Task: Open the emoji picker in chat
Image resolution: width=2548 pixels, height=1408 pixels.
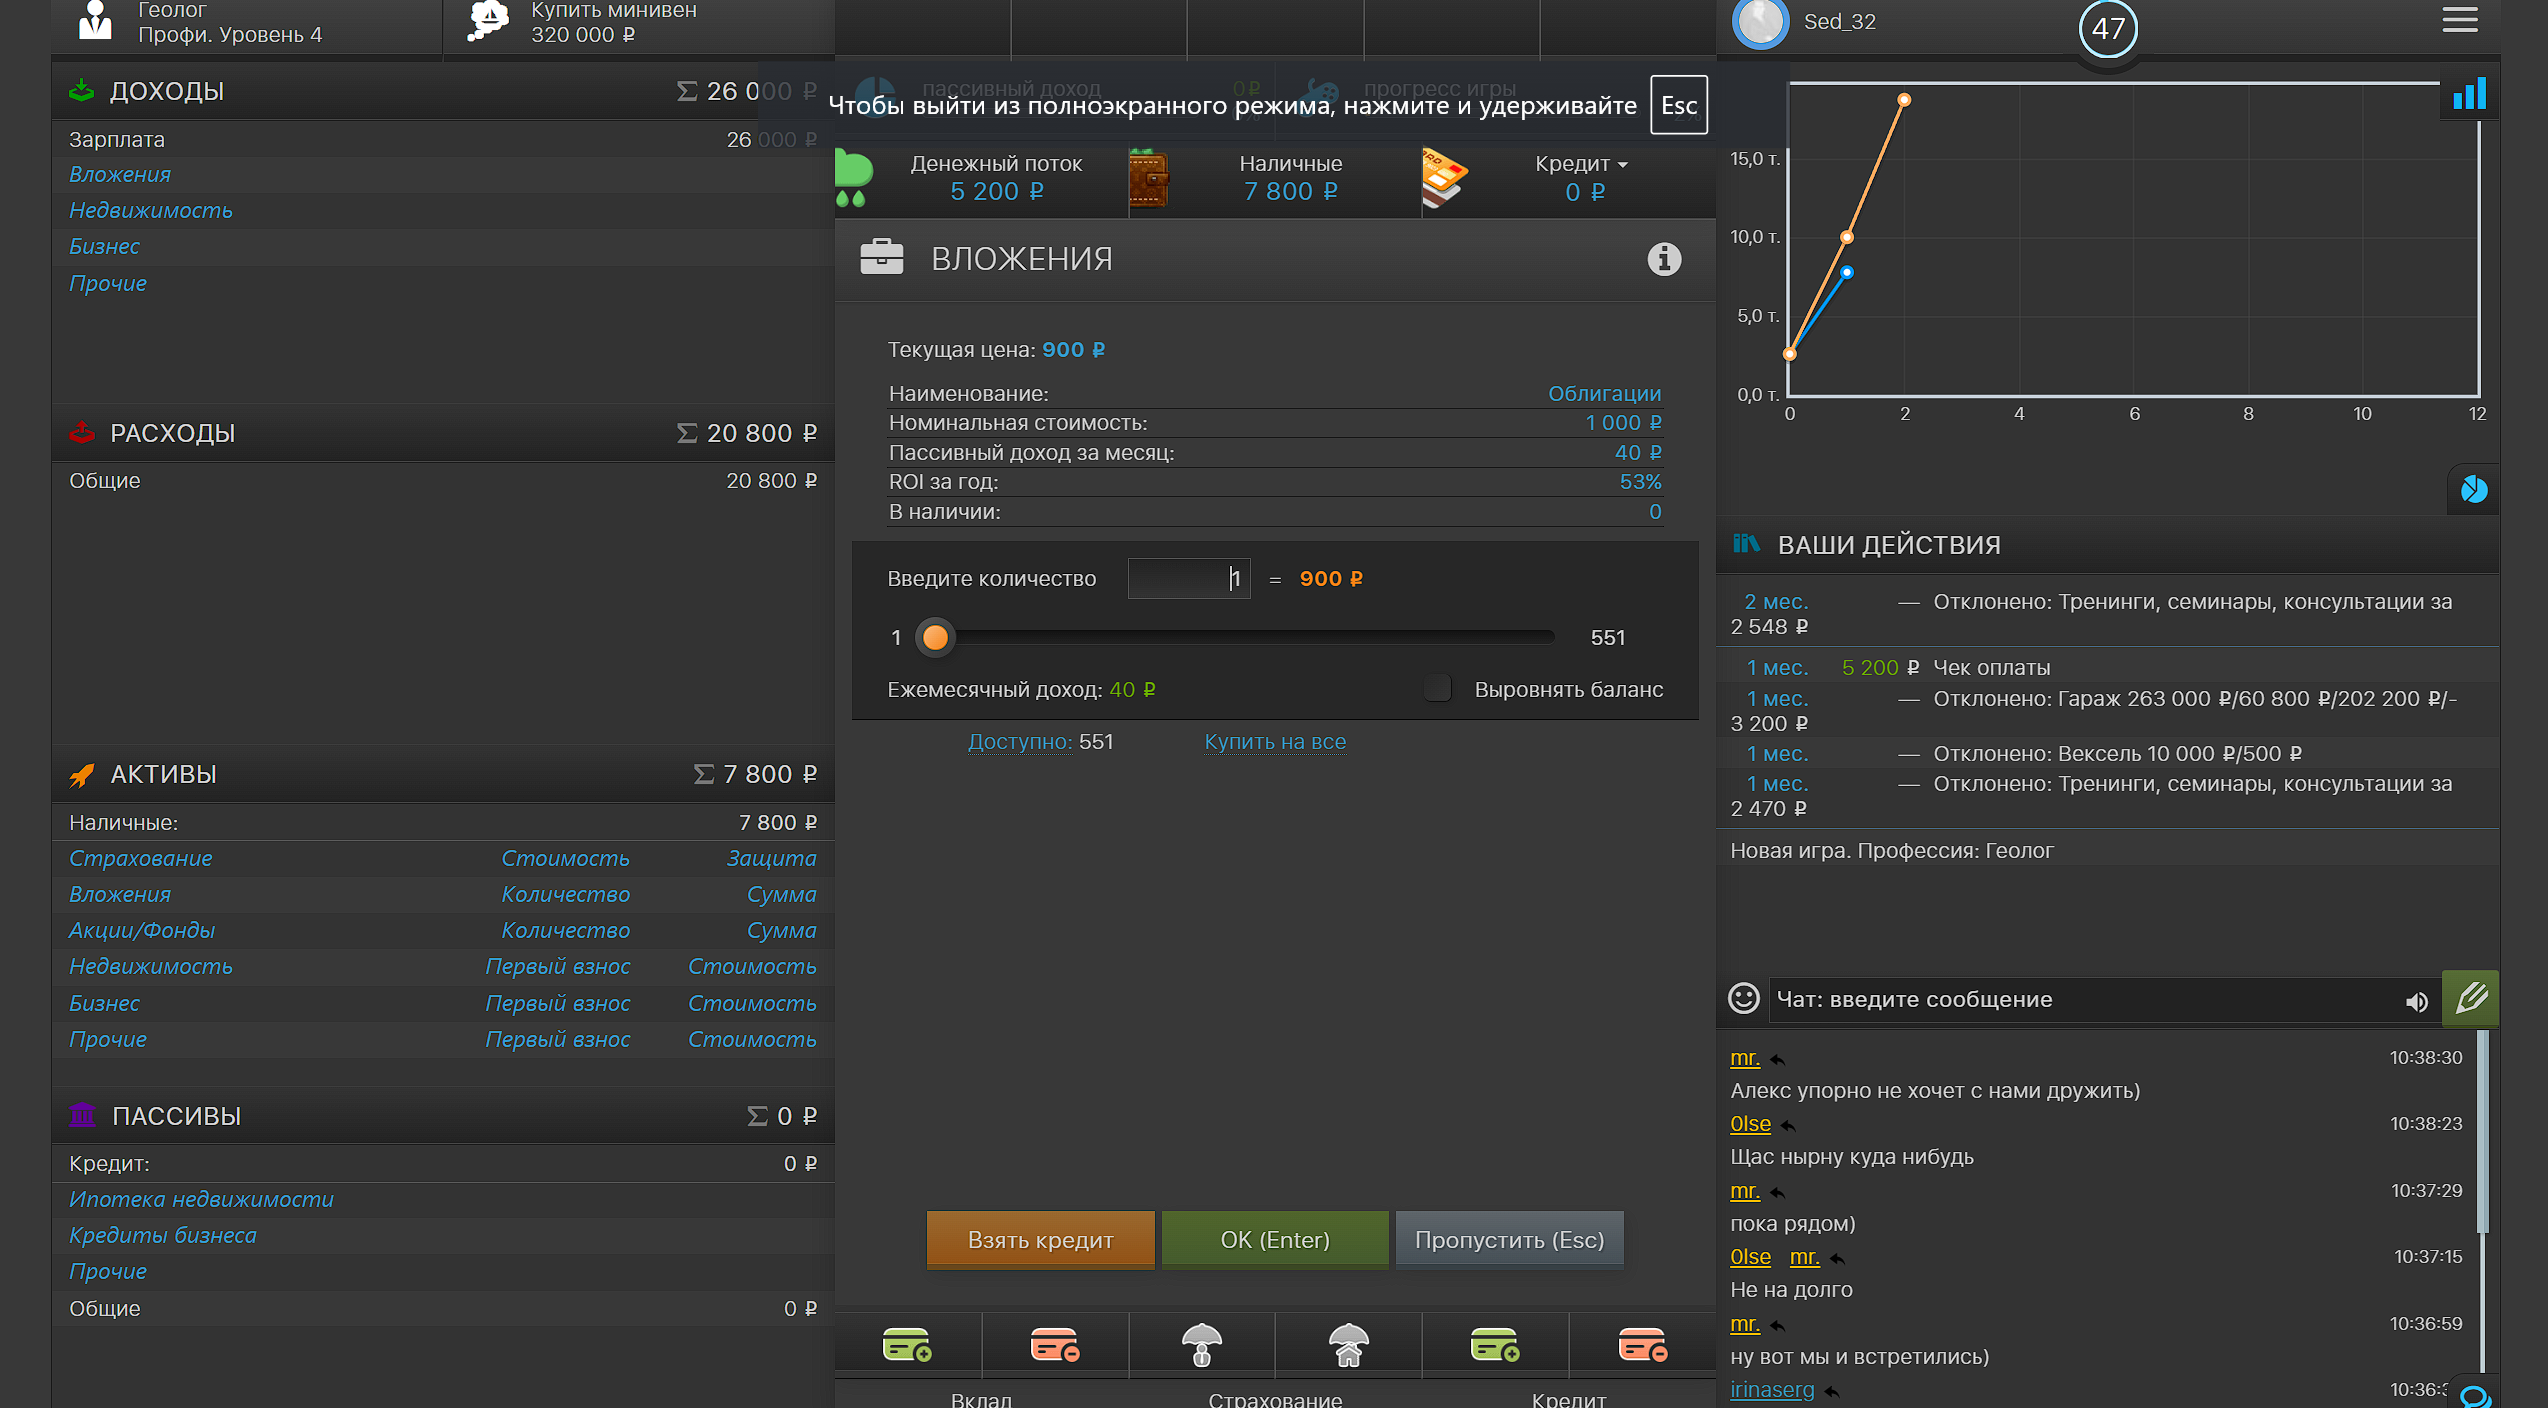Action: [x=1743, y=999]
